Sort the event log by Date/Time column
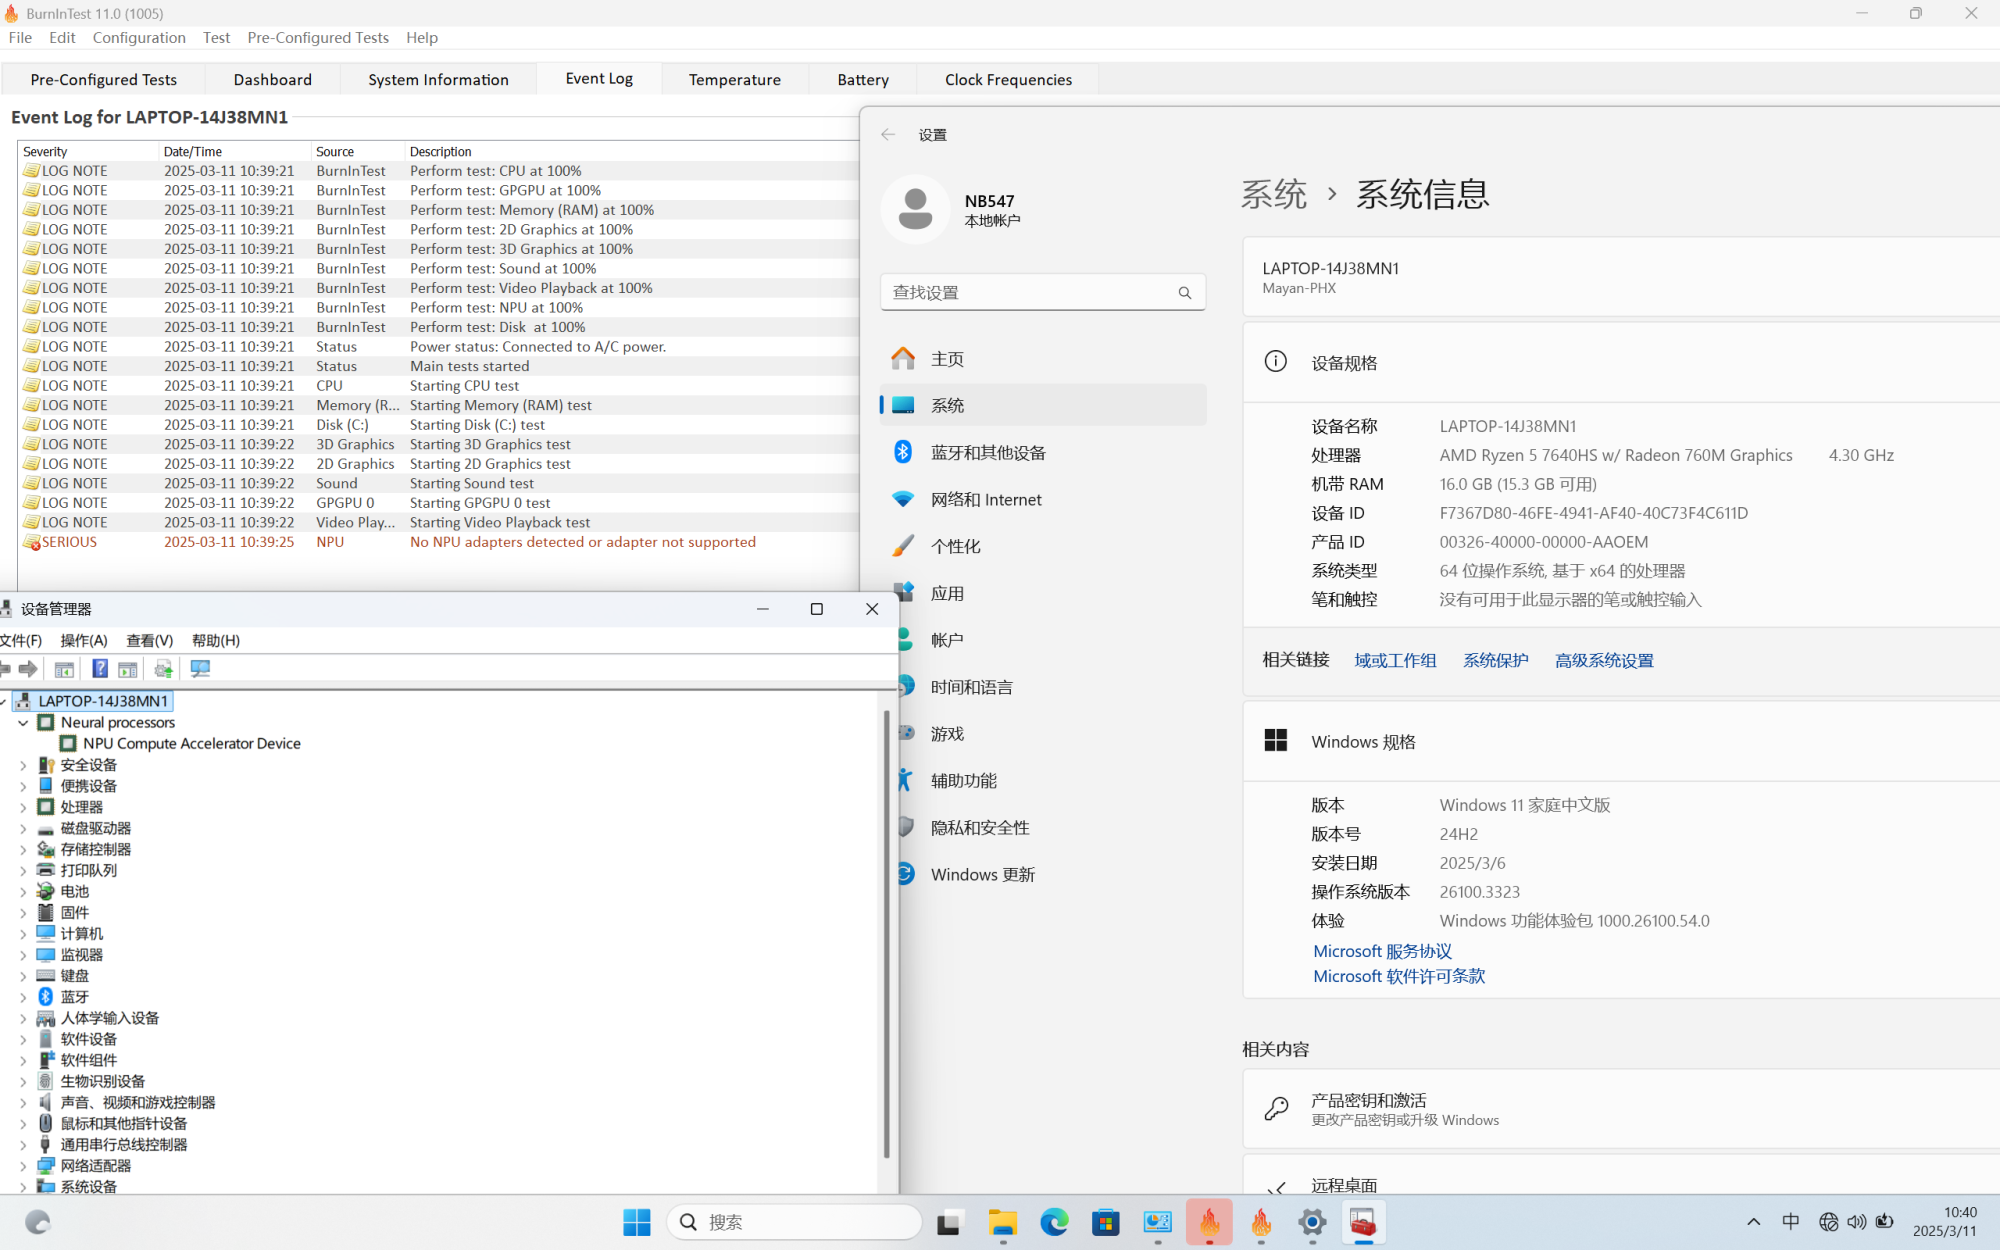The width and height of the screenshot is (2000, 1250). [235, 152]
